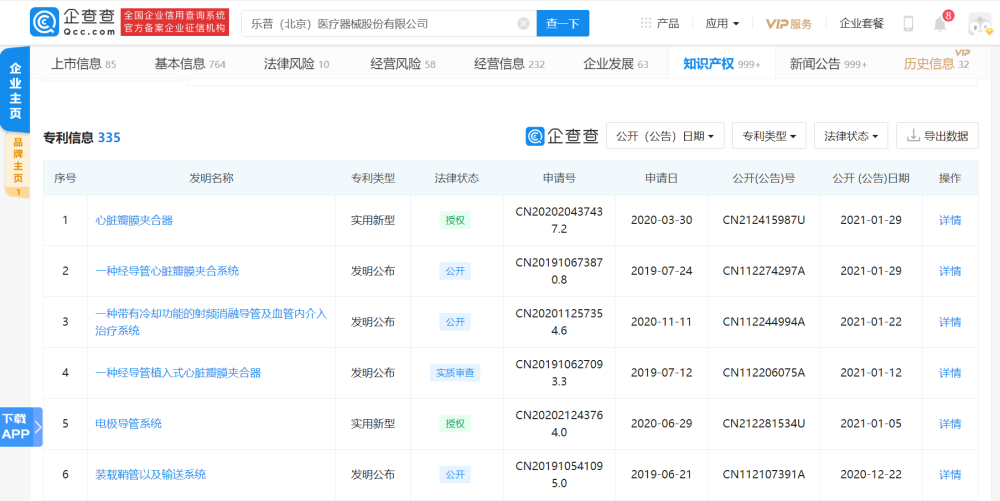This screenshot has height=501, width=1000.
Task: Click publication date 2020-12-22
Action: click(871, 475)
